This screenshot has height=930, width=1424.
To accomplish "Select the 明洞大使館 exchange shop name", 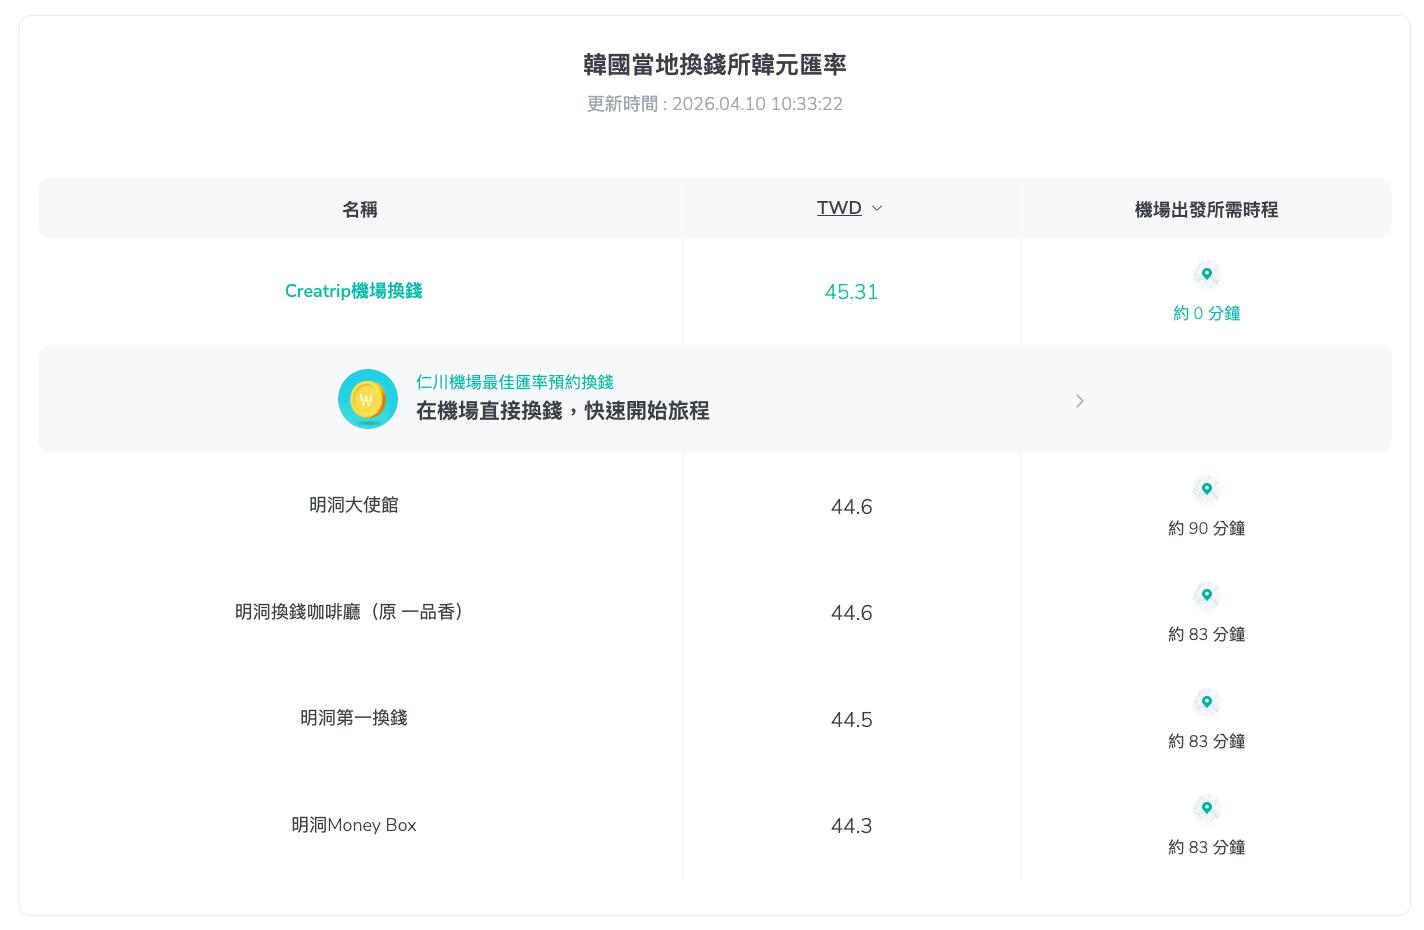I will click(x=353, y=505).
